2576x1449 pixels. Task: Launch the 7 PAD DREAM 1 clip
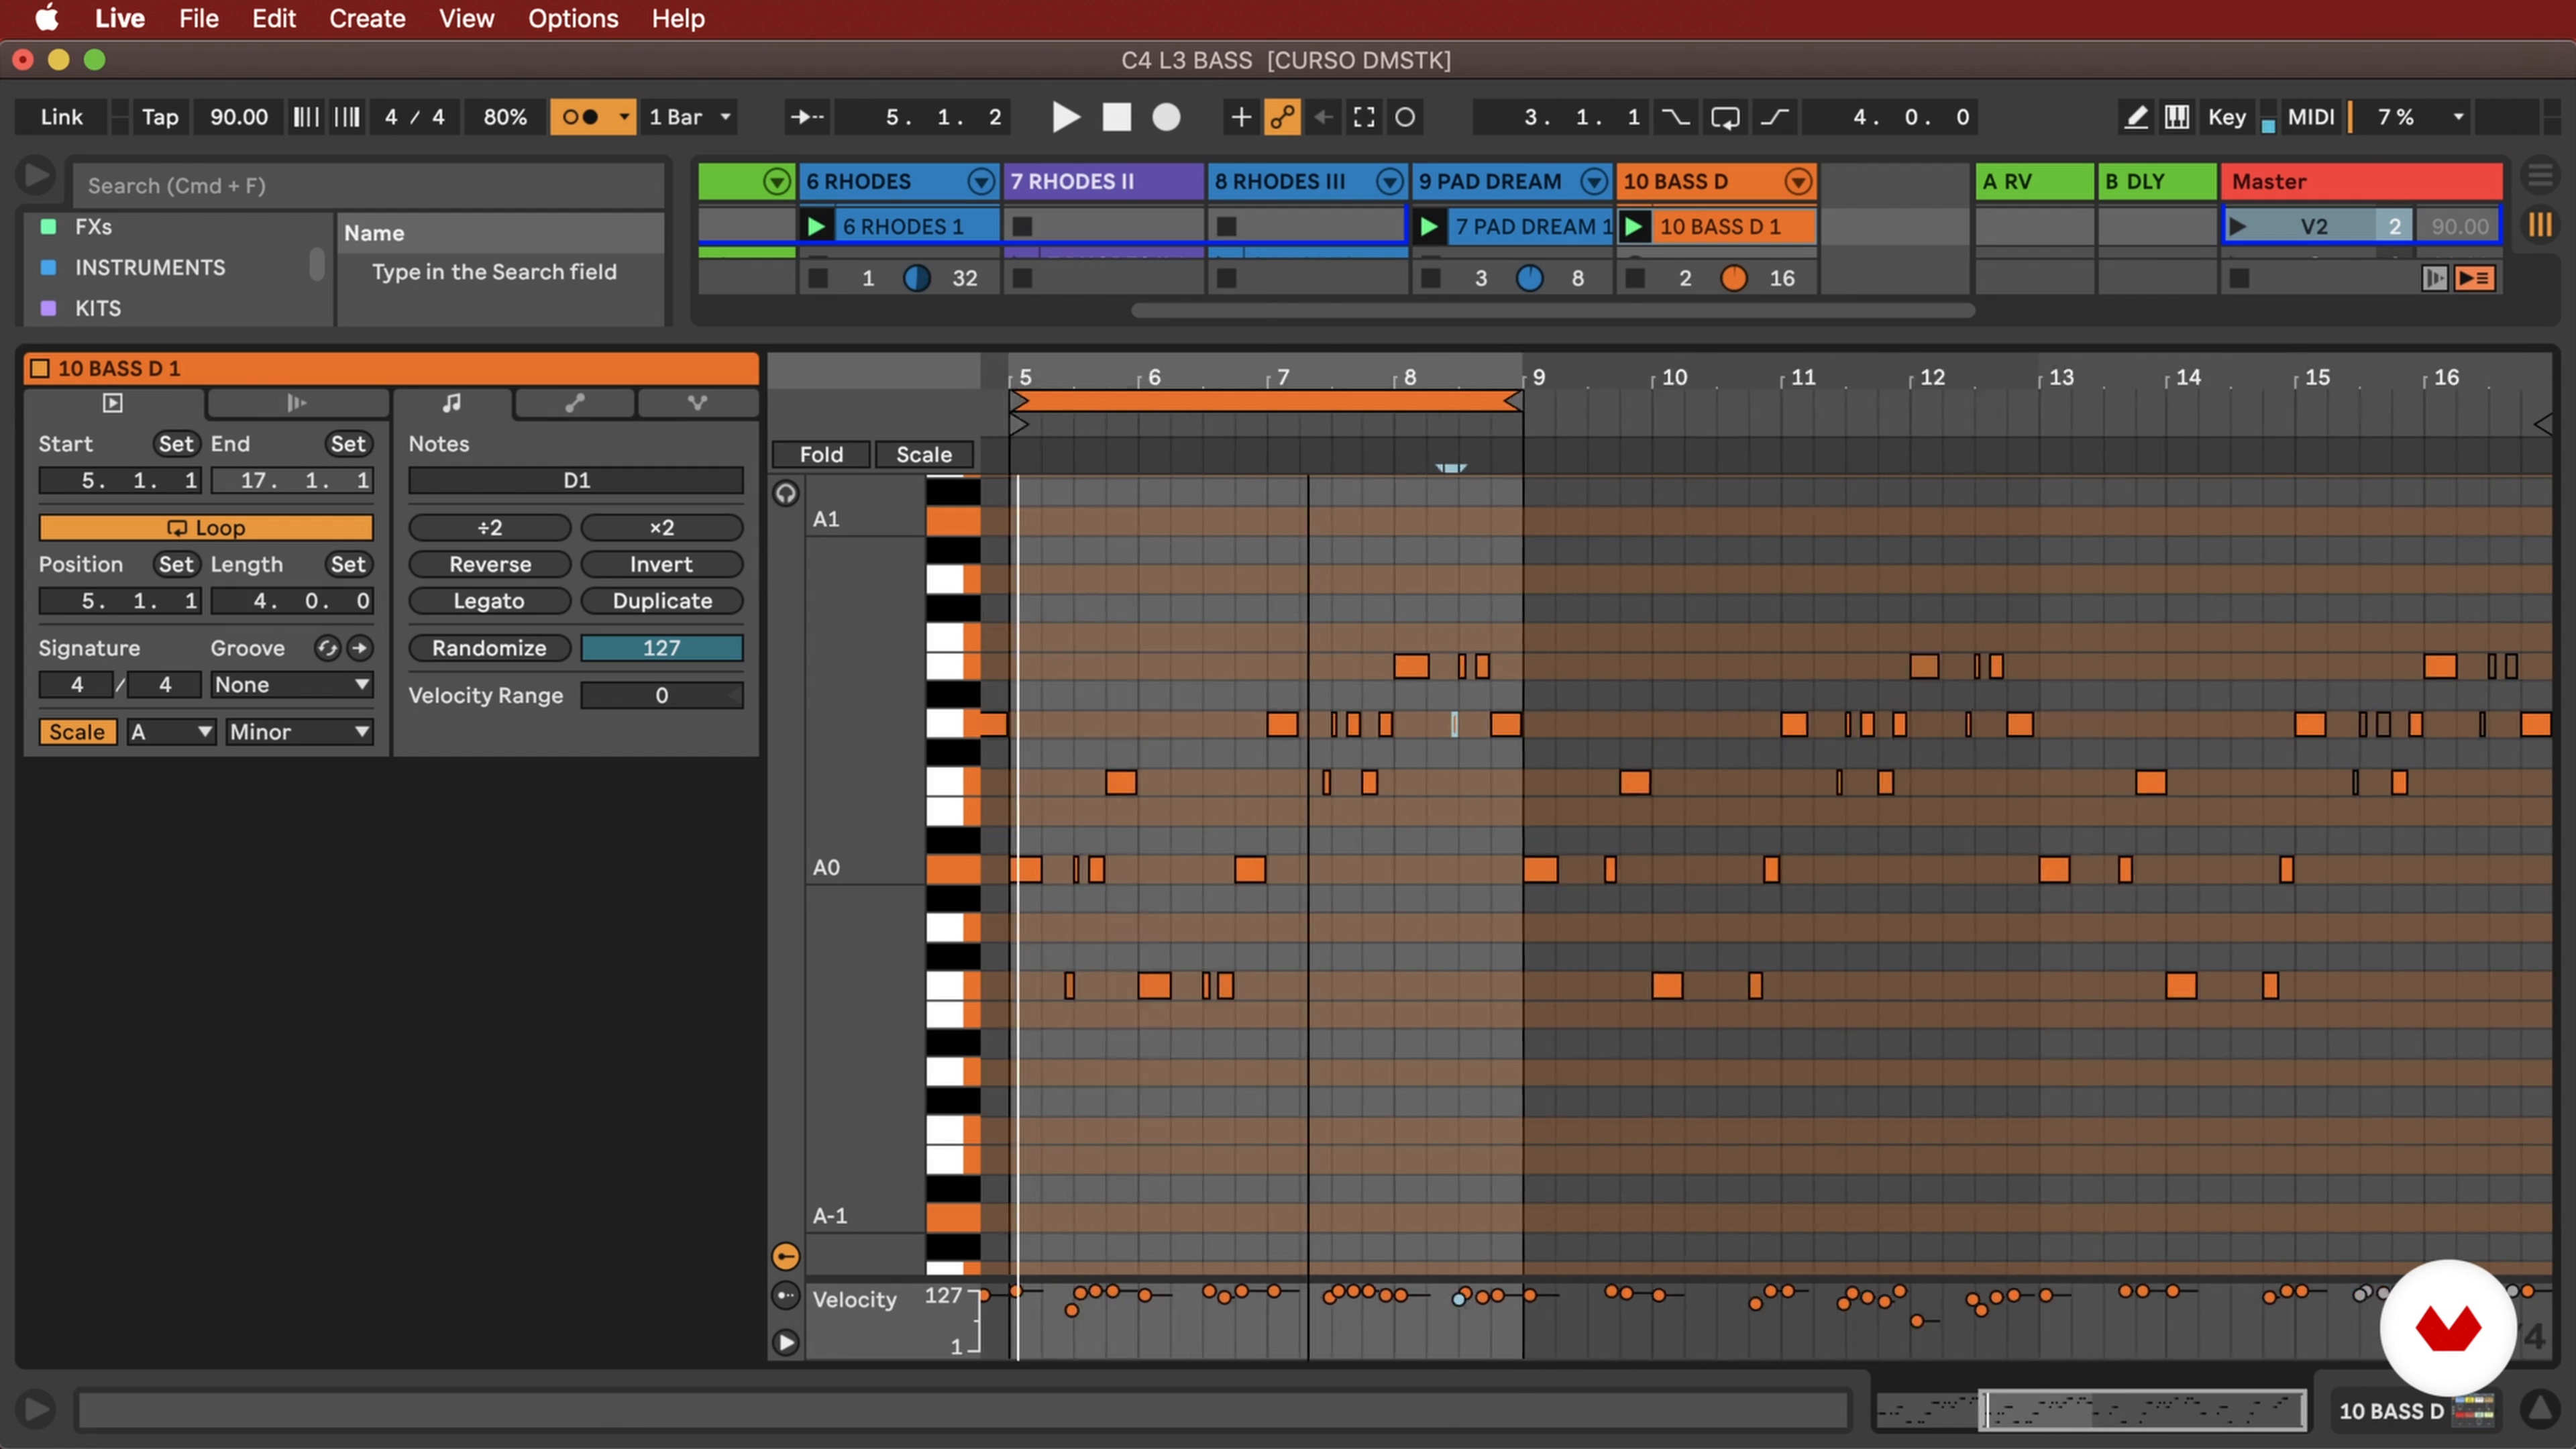coord(1429,227)
